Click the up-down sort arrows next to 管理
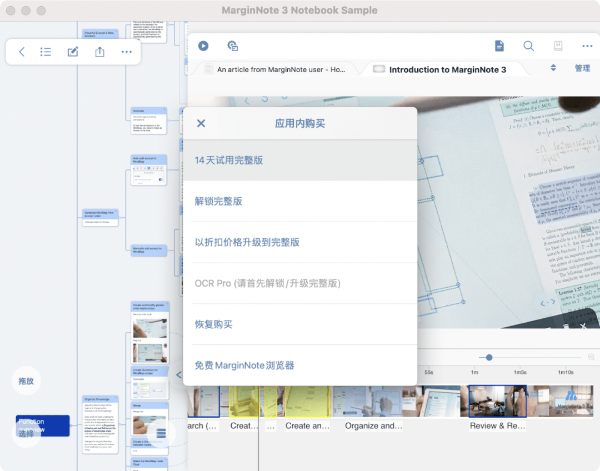This screenshot has height=471, width=600. [x=553, y=68]
